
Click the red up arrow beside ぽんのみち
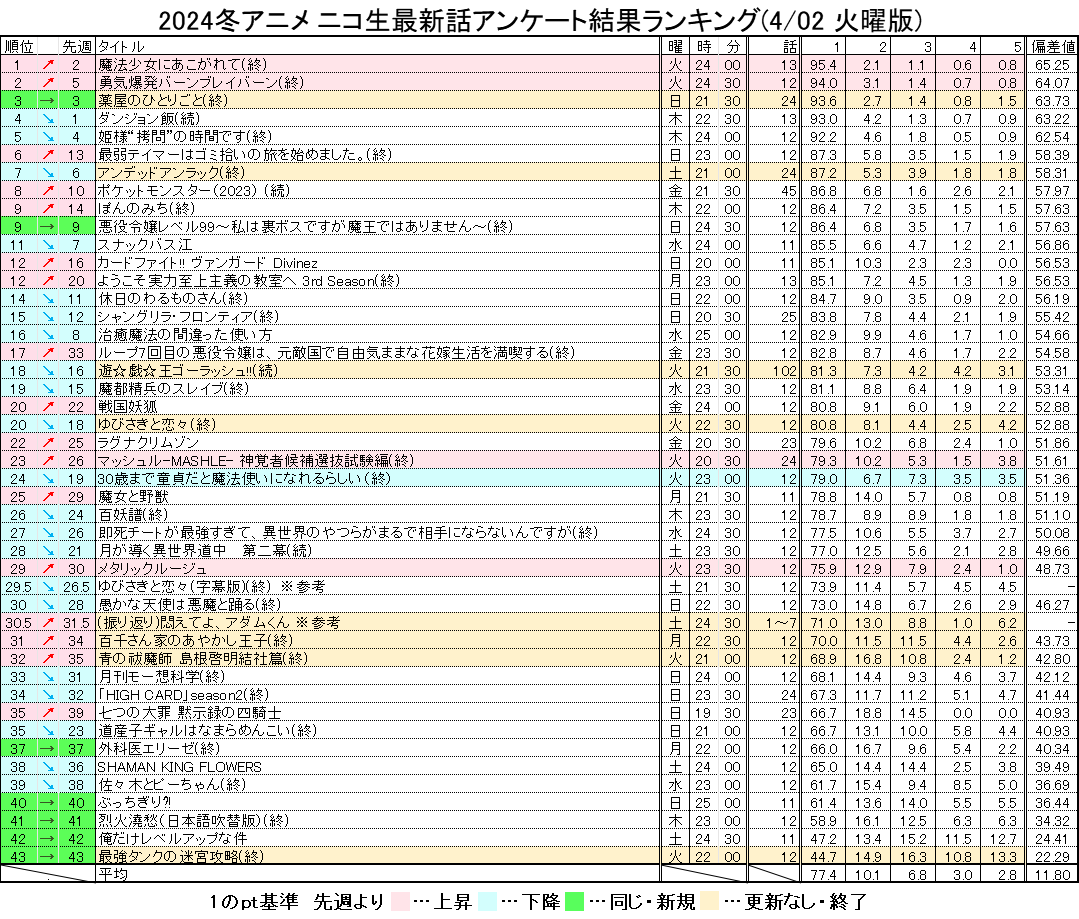click(48, 209)
